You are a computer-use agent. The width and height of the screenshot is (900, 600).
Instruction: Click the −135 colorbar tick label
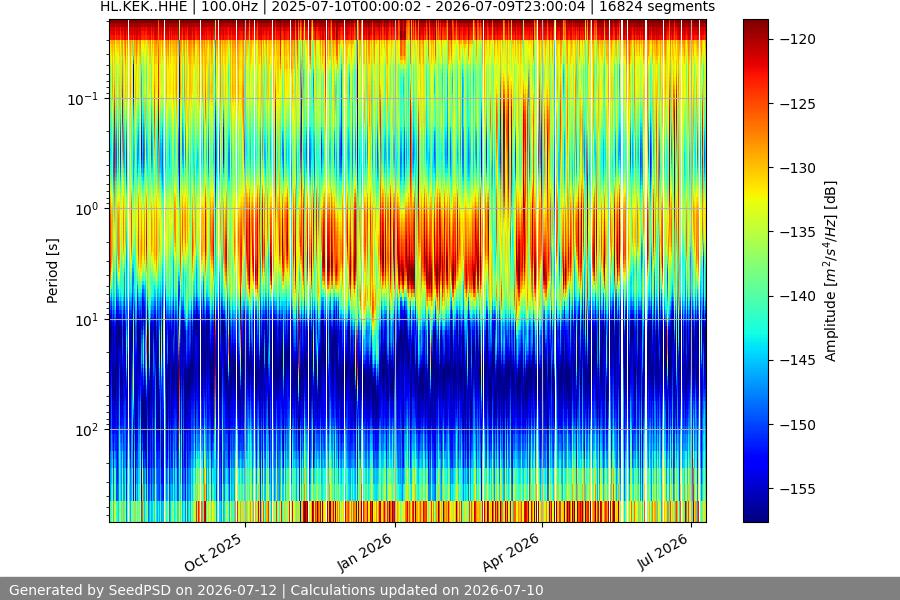pyautogui.click(x=798, y=232)
